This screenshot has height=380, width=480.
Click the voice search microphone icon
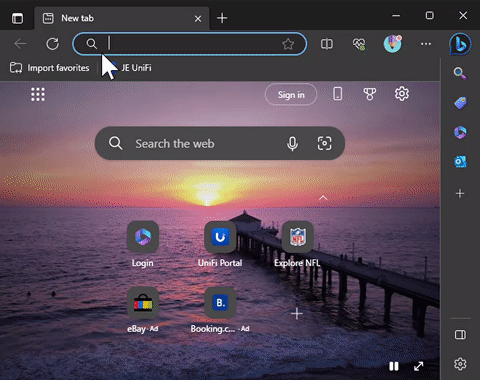[x=292, y=144]
